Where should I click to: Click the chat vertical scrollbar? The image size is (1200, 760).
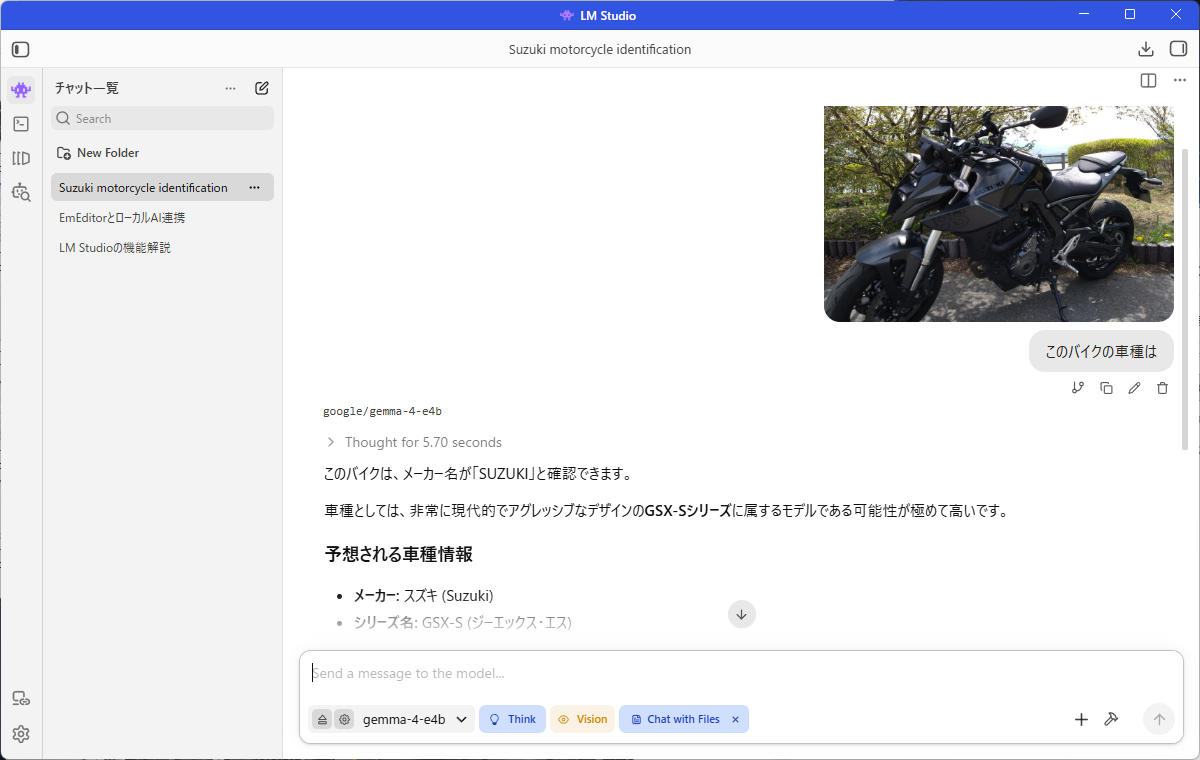click(1186, 300)
